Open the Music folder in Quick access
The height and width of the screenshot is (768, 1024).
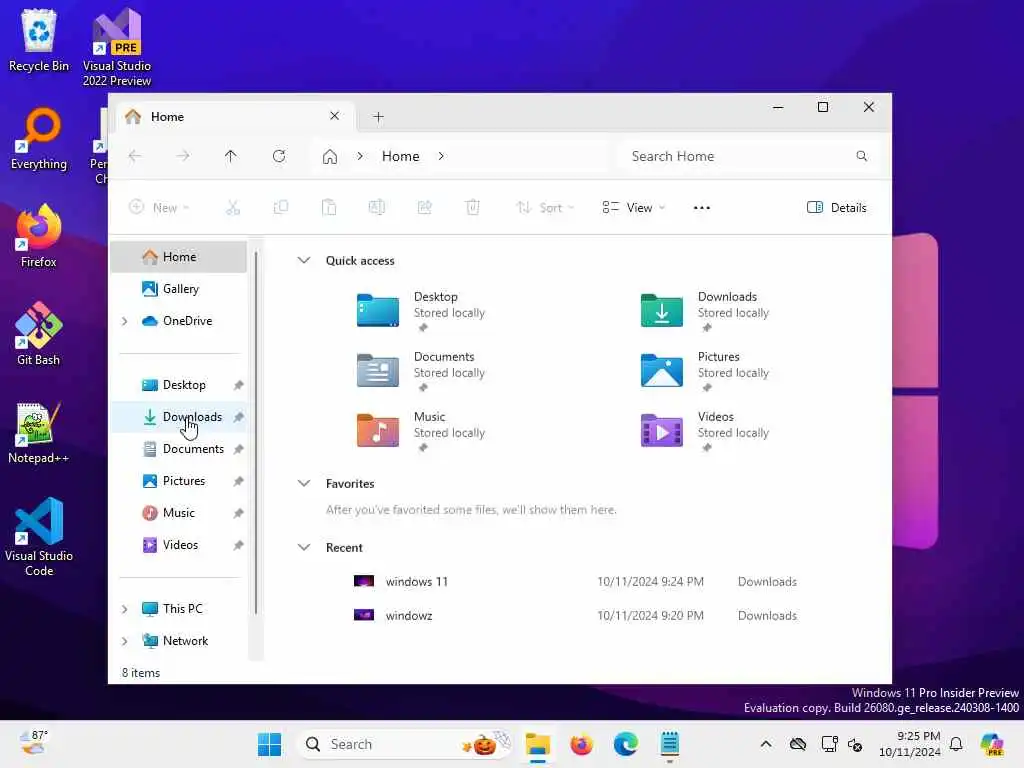421,430
